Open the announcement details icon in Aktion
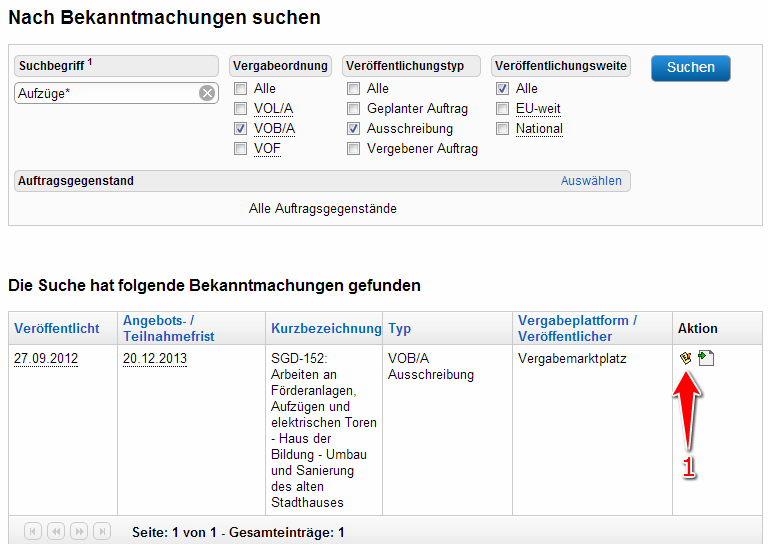This screenshot has height=544, width=768. point(685,358)
